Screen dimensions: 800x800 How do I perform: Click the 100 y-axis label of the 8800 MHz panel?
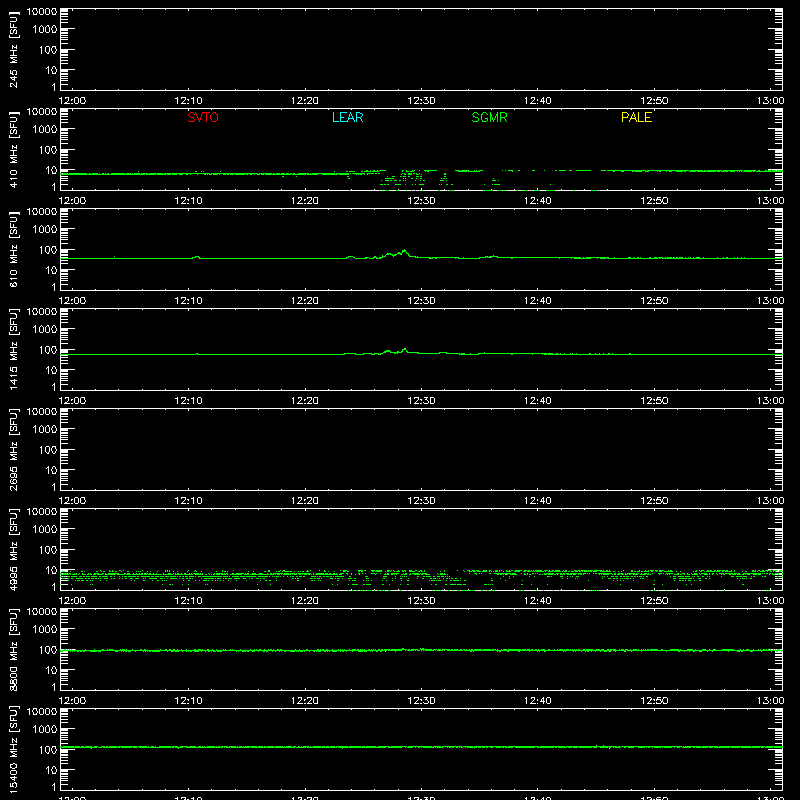[48, 650]
